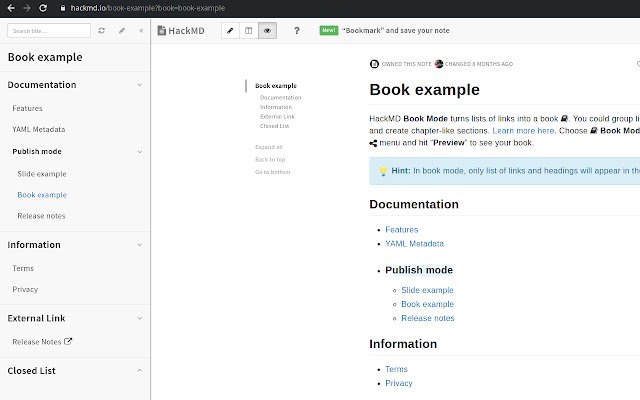
Task: Click the Information heading in the note
Action: click(403, 344)
